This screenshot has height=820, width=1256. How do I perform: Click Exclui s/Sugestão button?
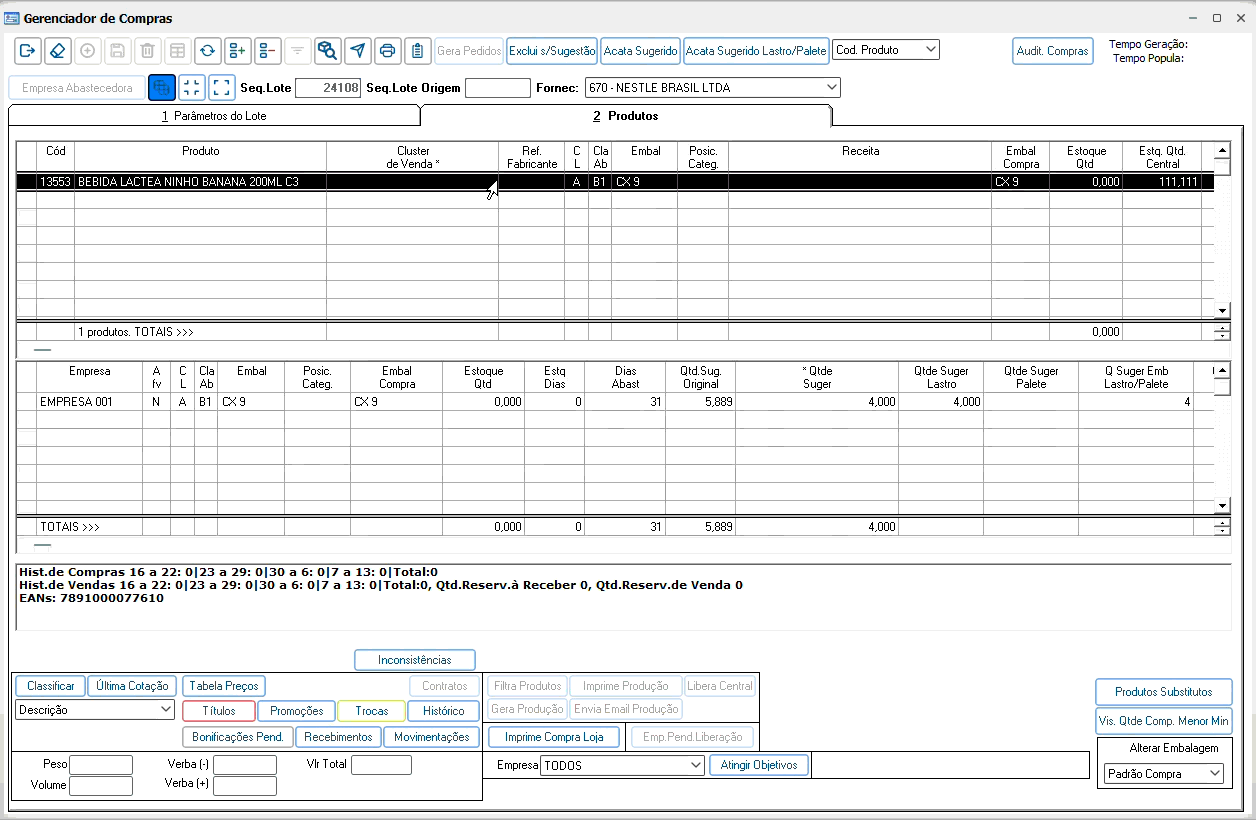[x=552, y=50]
